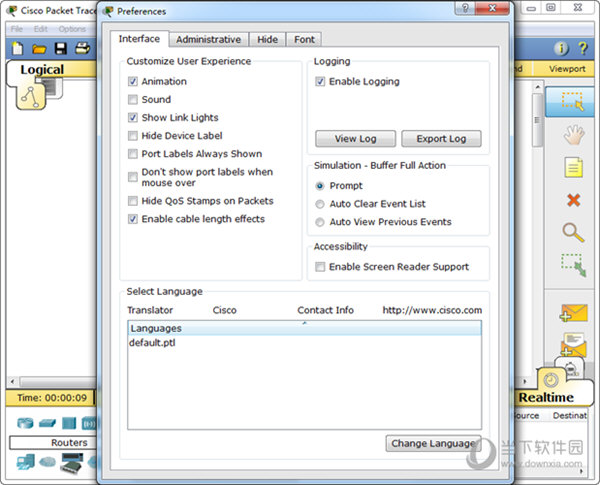Select WAN Emulation cloud category icon
This screenshot has height=485, width=600.
pos(47,462)
